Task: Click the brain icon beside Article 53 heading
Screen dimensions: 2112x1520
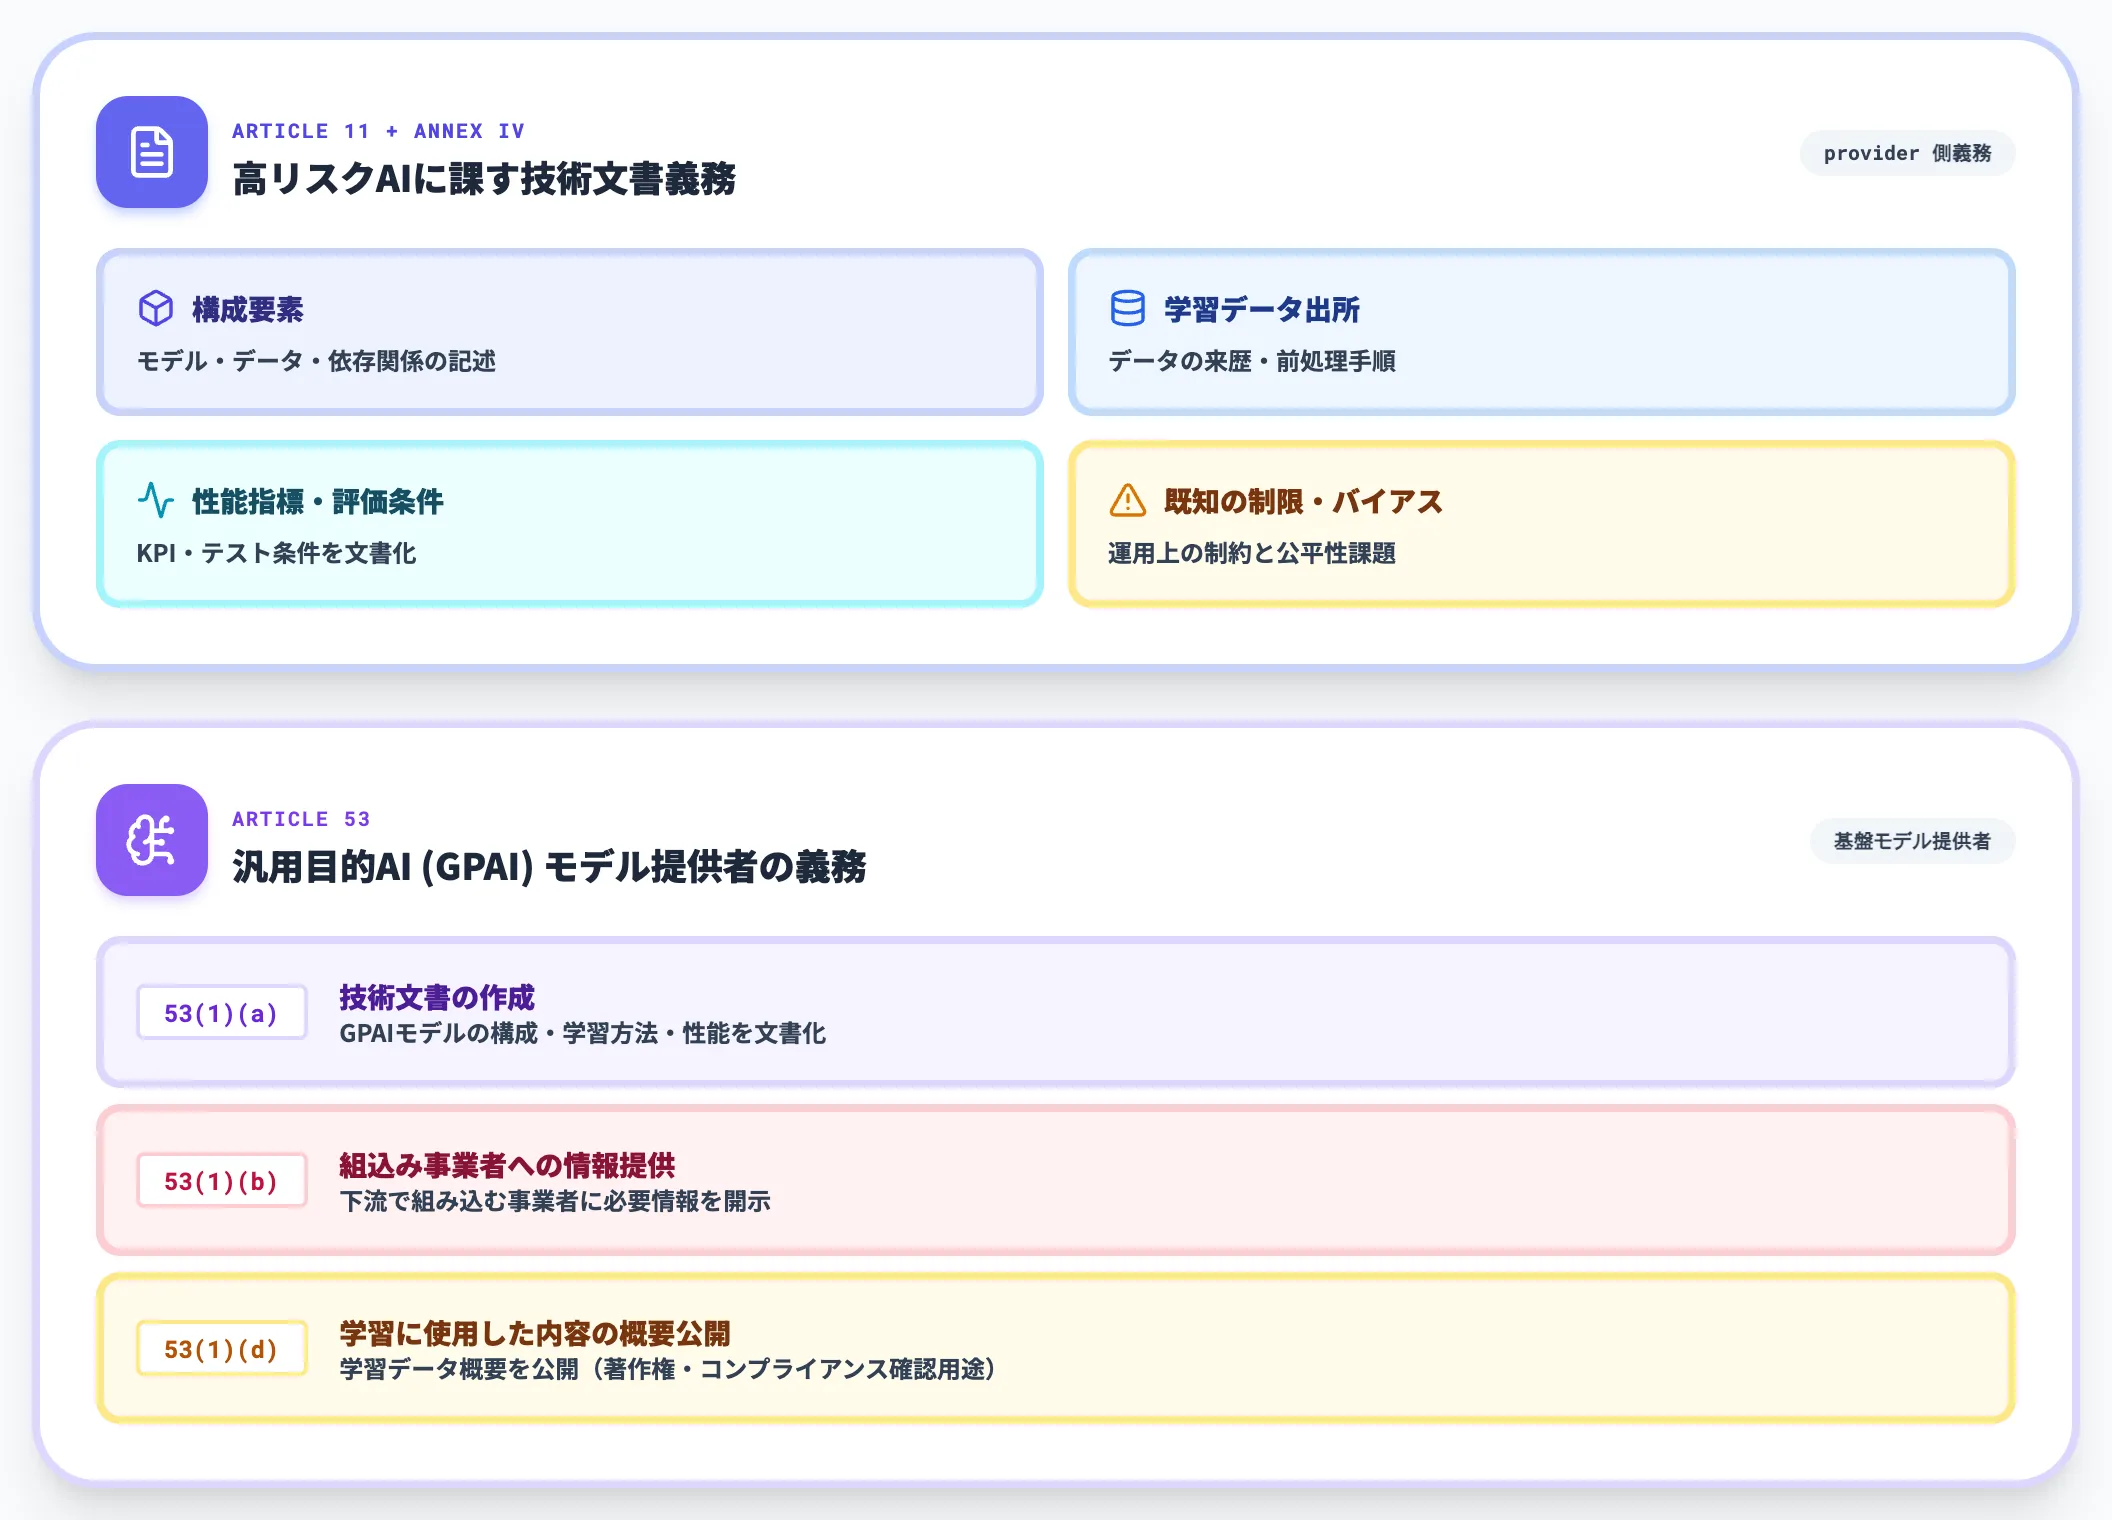Action: (152, 840)
